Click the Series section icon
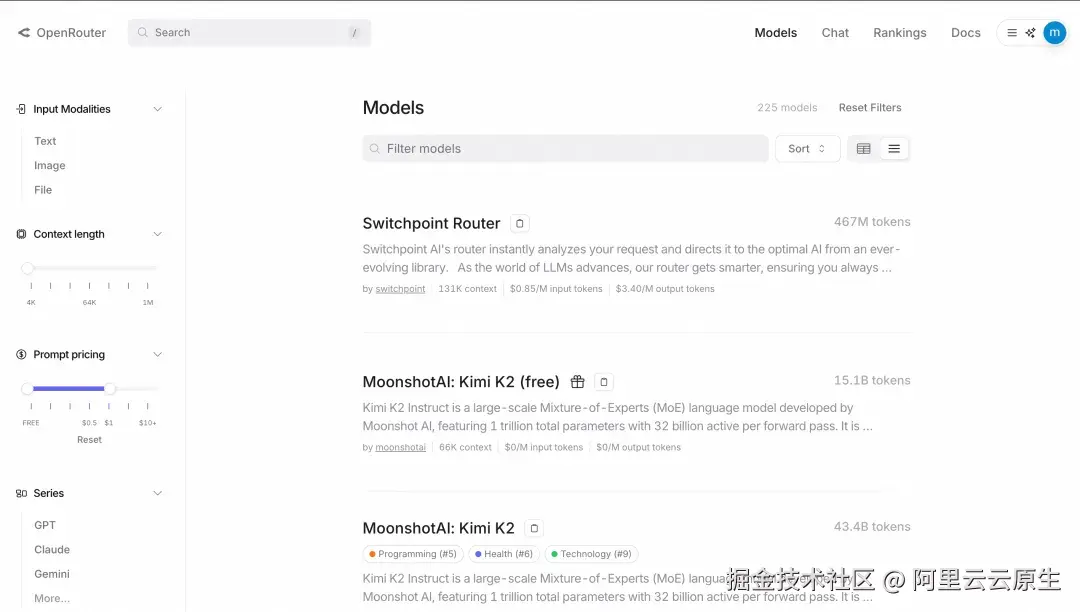The height and width of the screenshot is (612, 1080). [21, 493]
